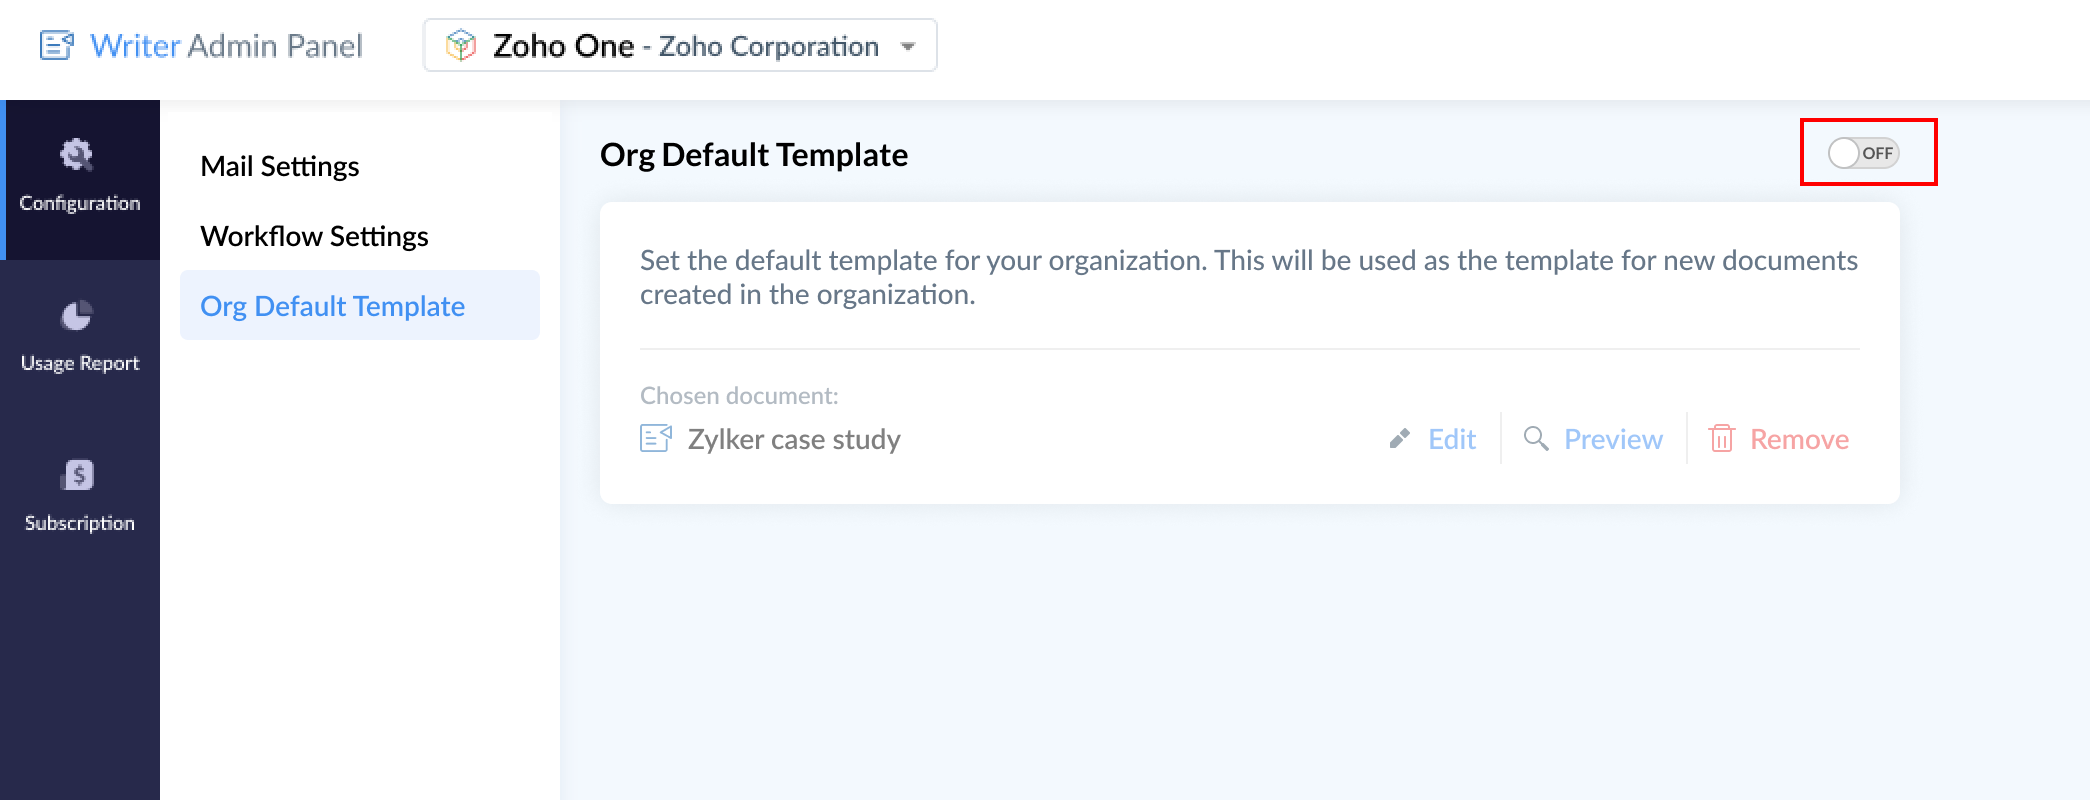
Task: Select Org Default Template in the sidebar
Action: coord(332,306)
